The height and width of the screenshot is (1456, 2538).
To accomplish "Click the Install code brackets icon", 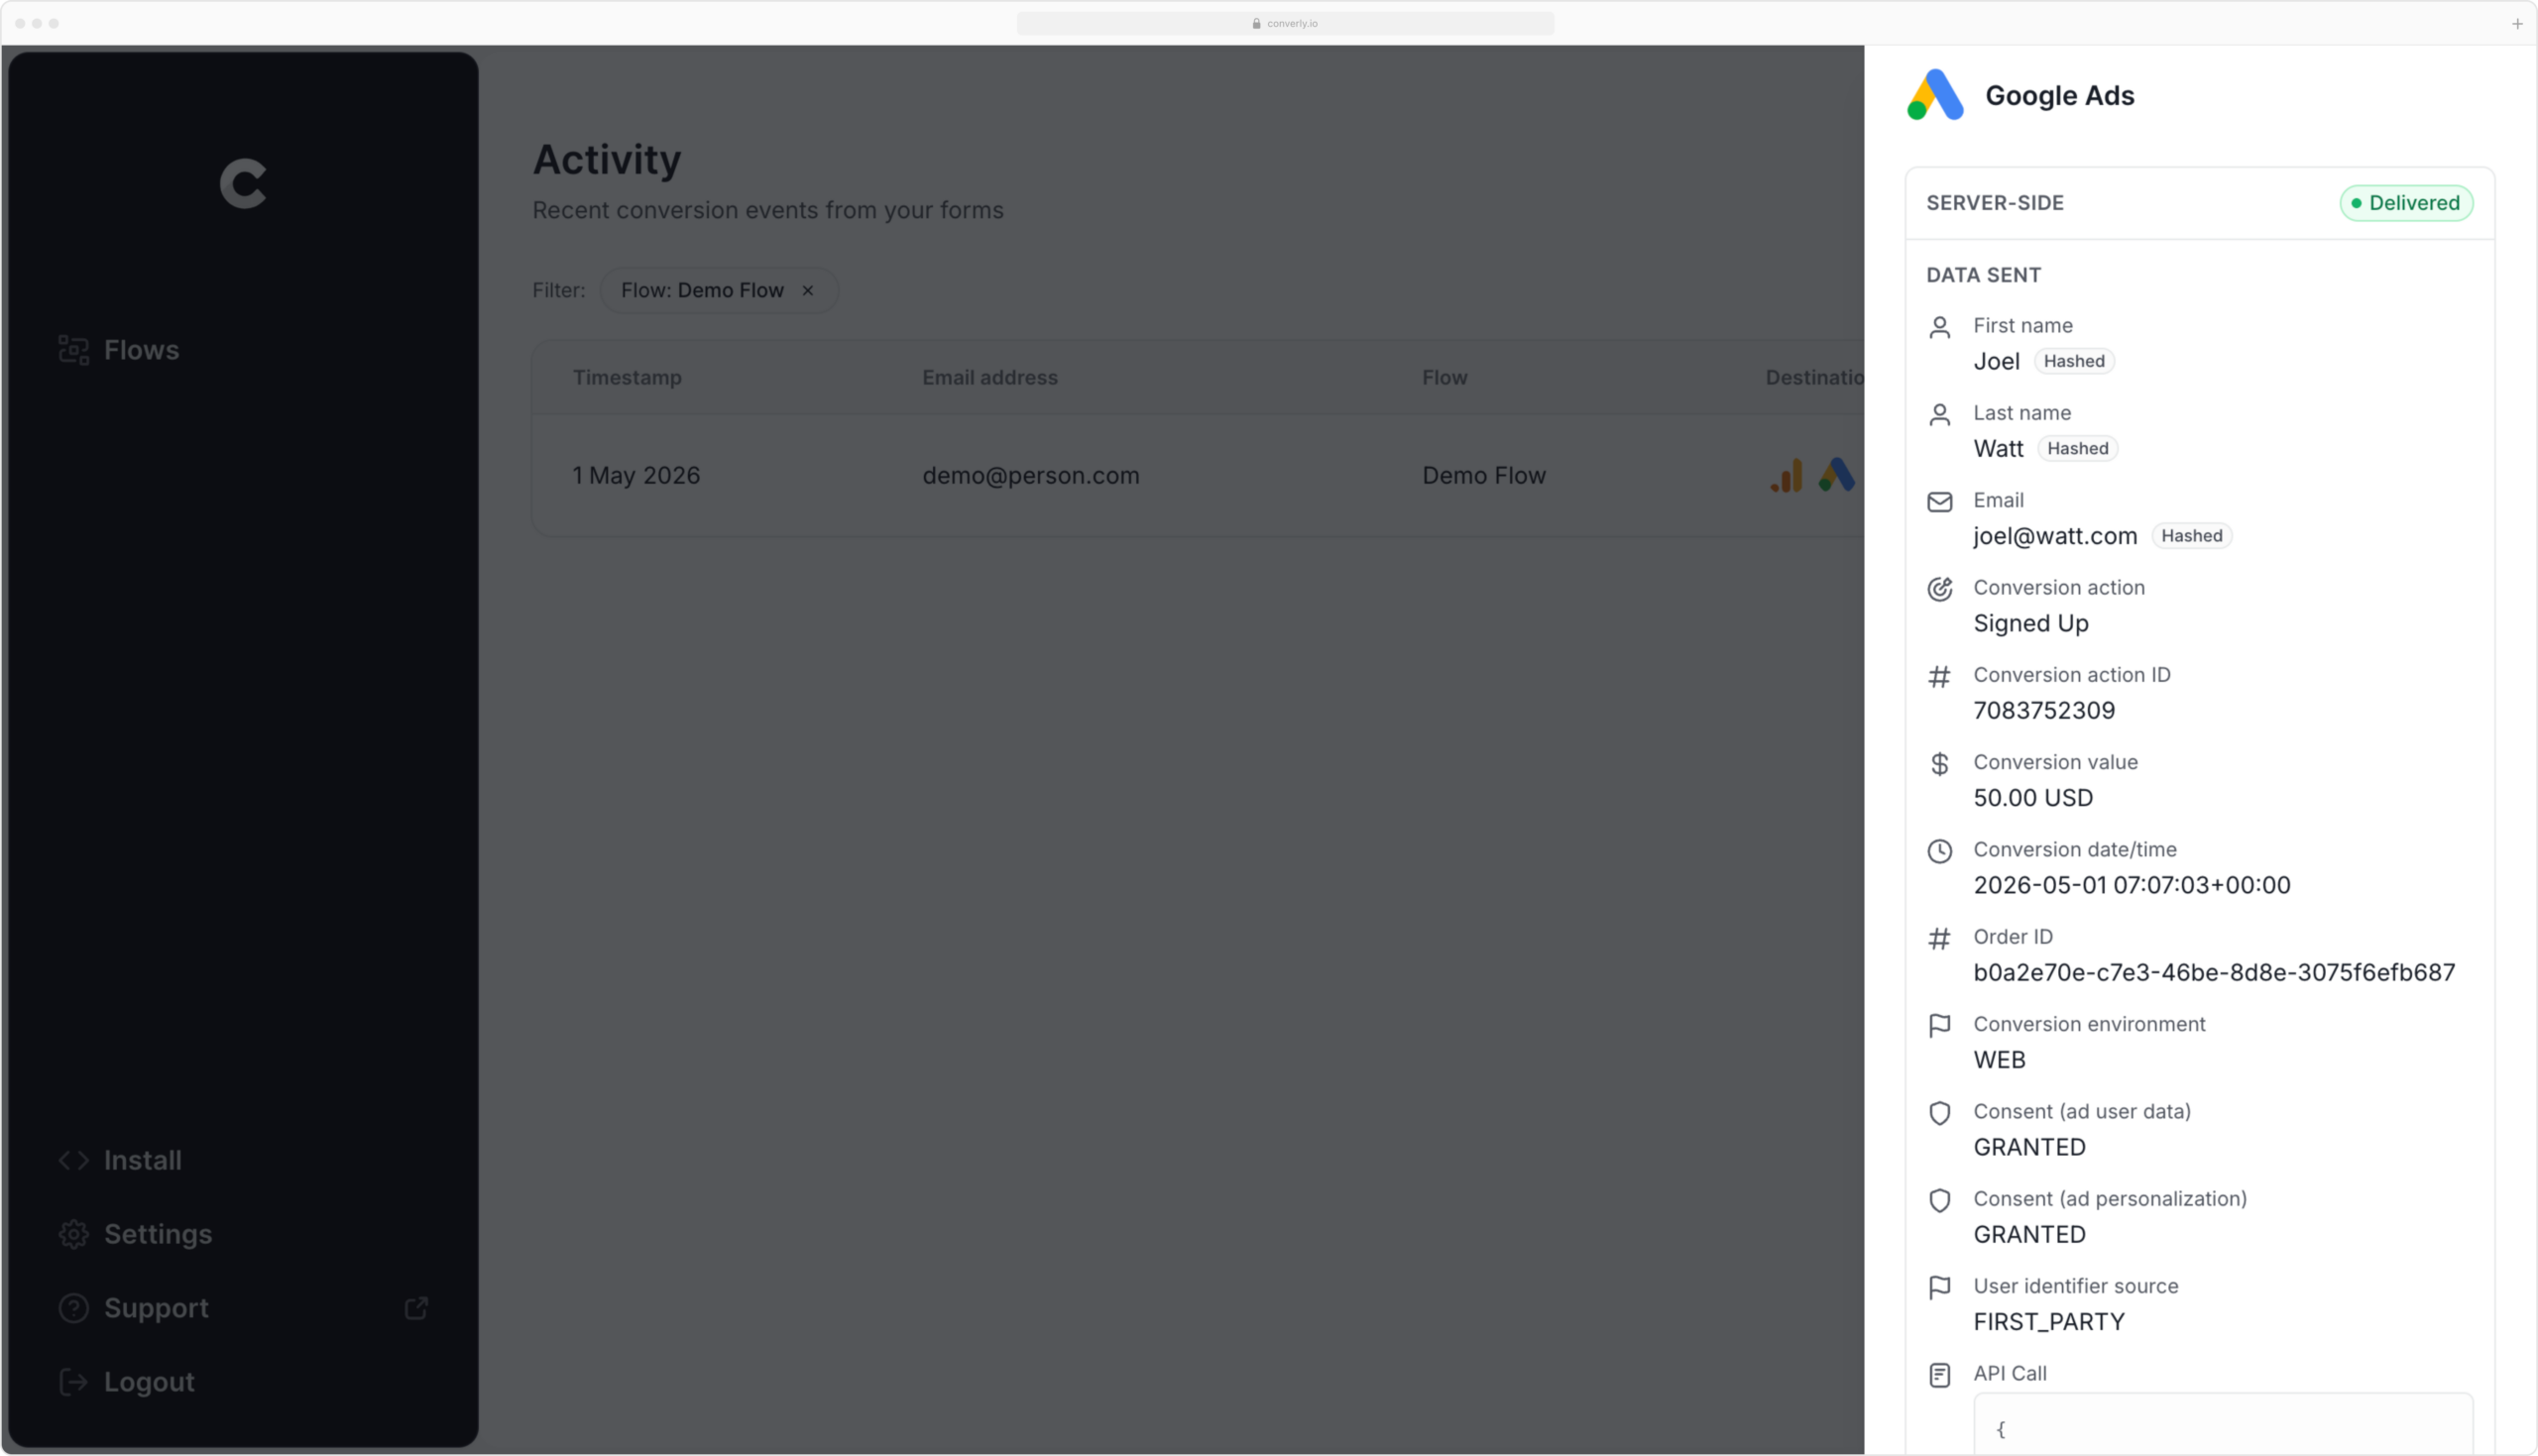I will (73, 1160).
